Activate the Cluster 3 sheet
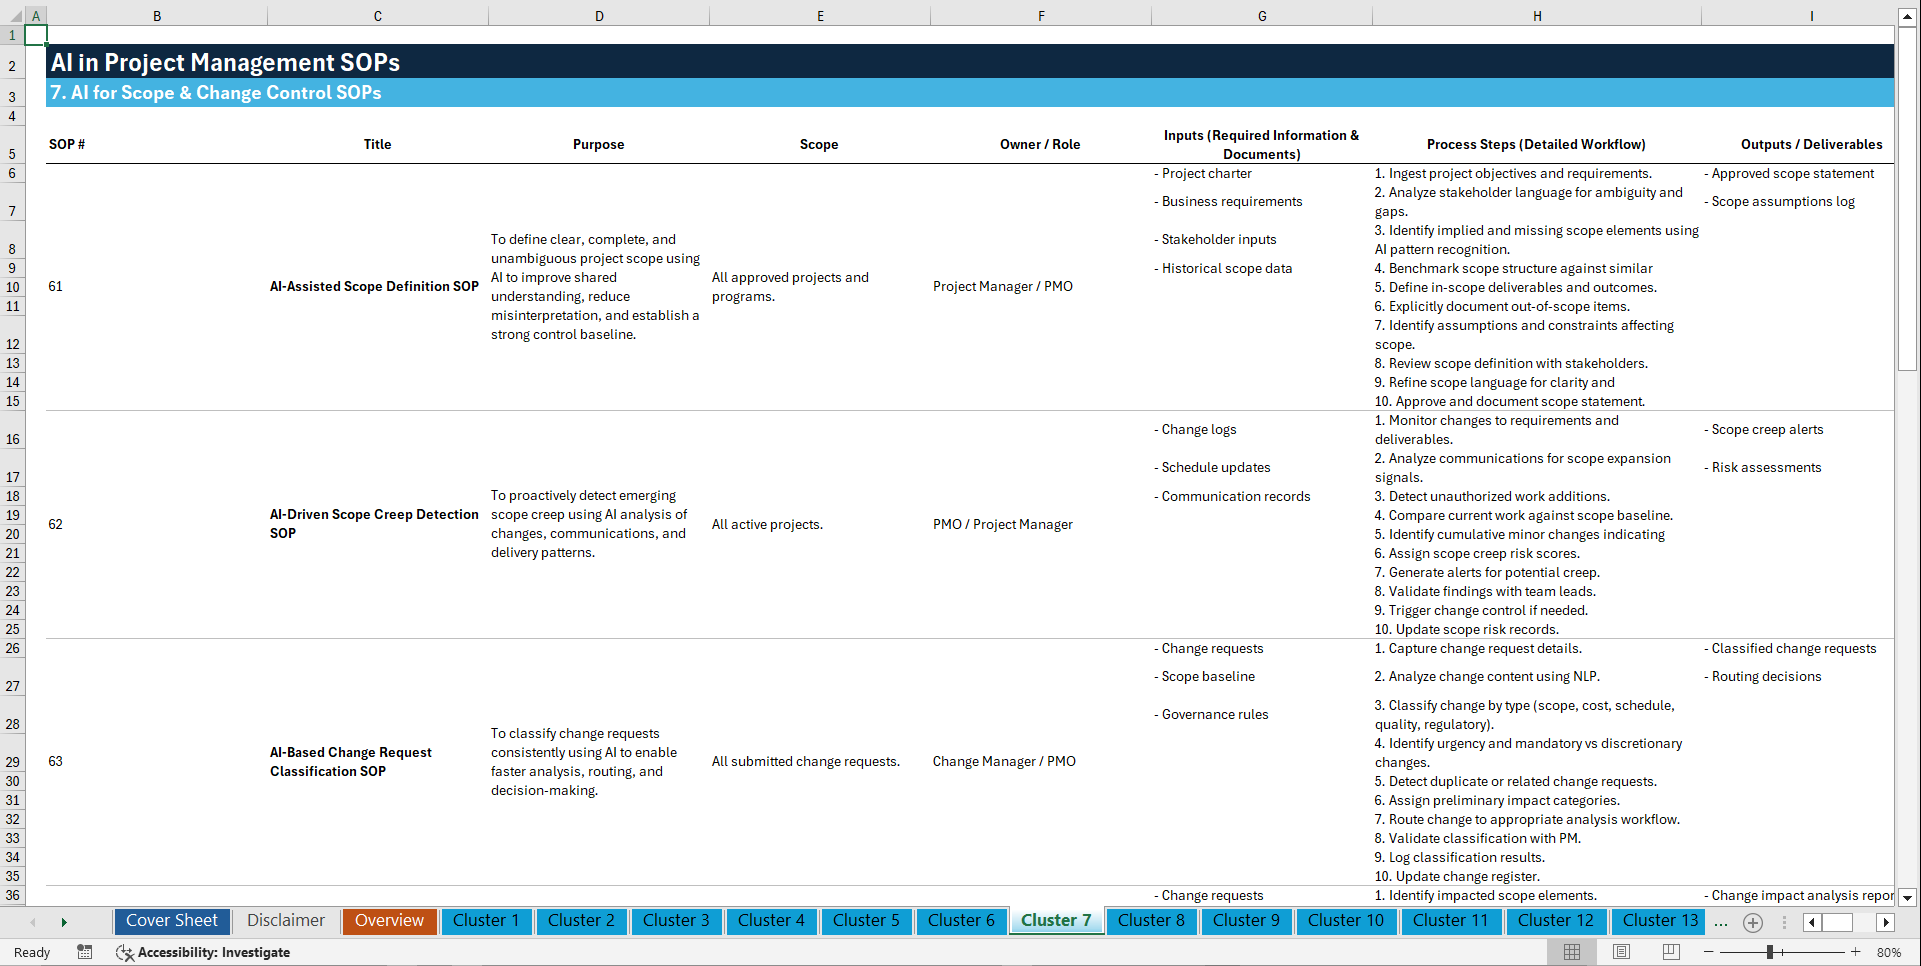The image size is (1921, 966). click(676, 920)
